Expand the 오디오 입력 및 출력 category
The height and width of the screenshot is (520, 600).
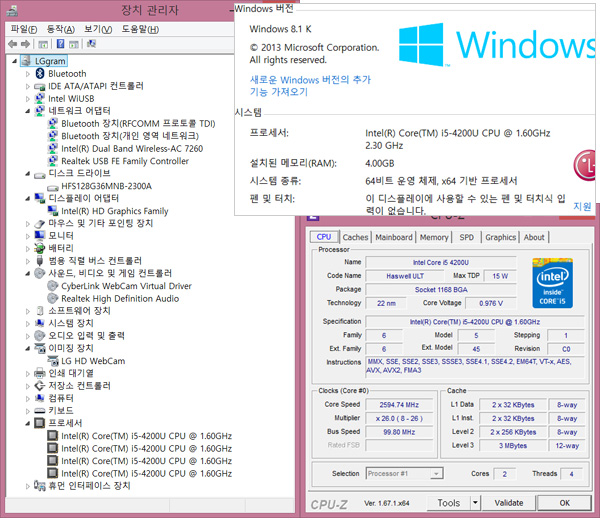(x=28, y=336)
